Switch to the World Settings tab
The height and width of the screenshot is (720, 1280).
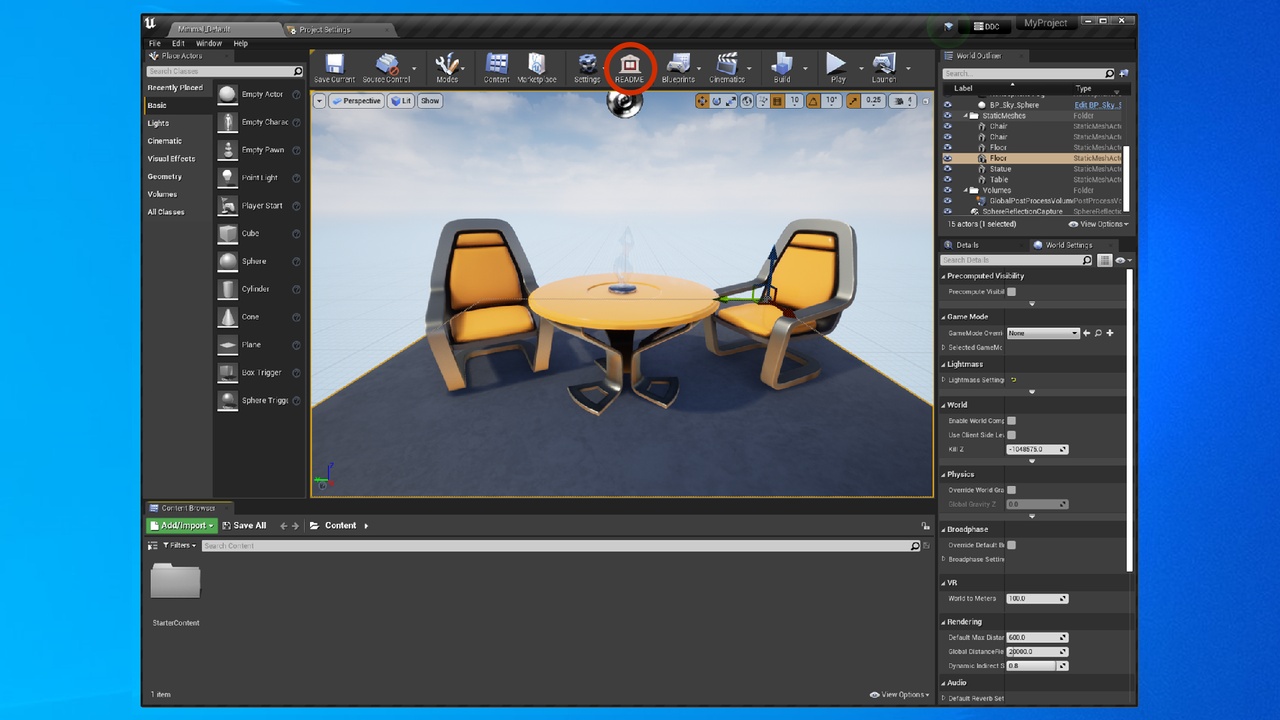(1067, 245)
